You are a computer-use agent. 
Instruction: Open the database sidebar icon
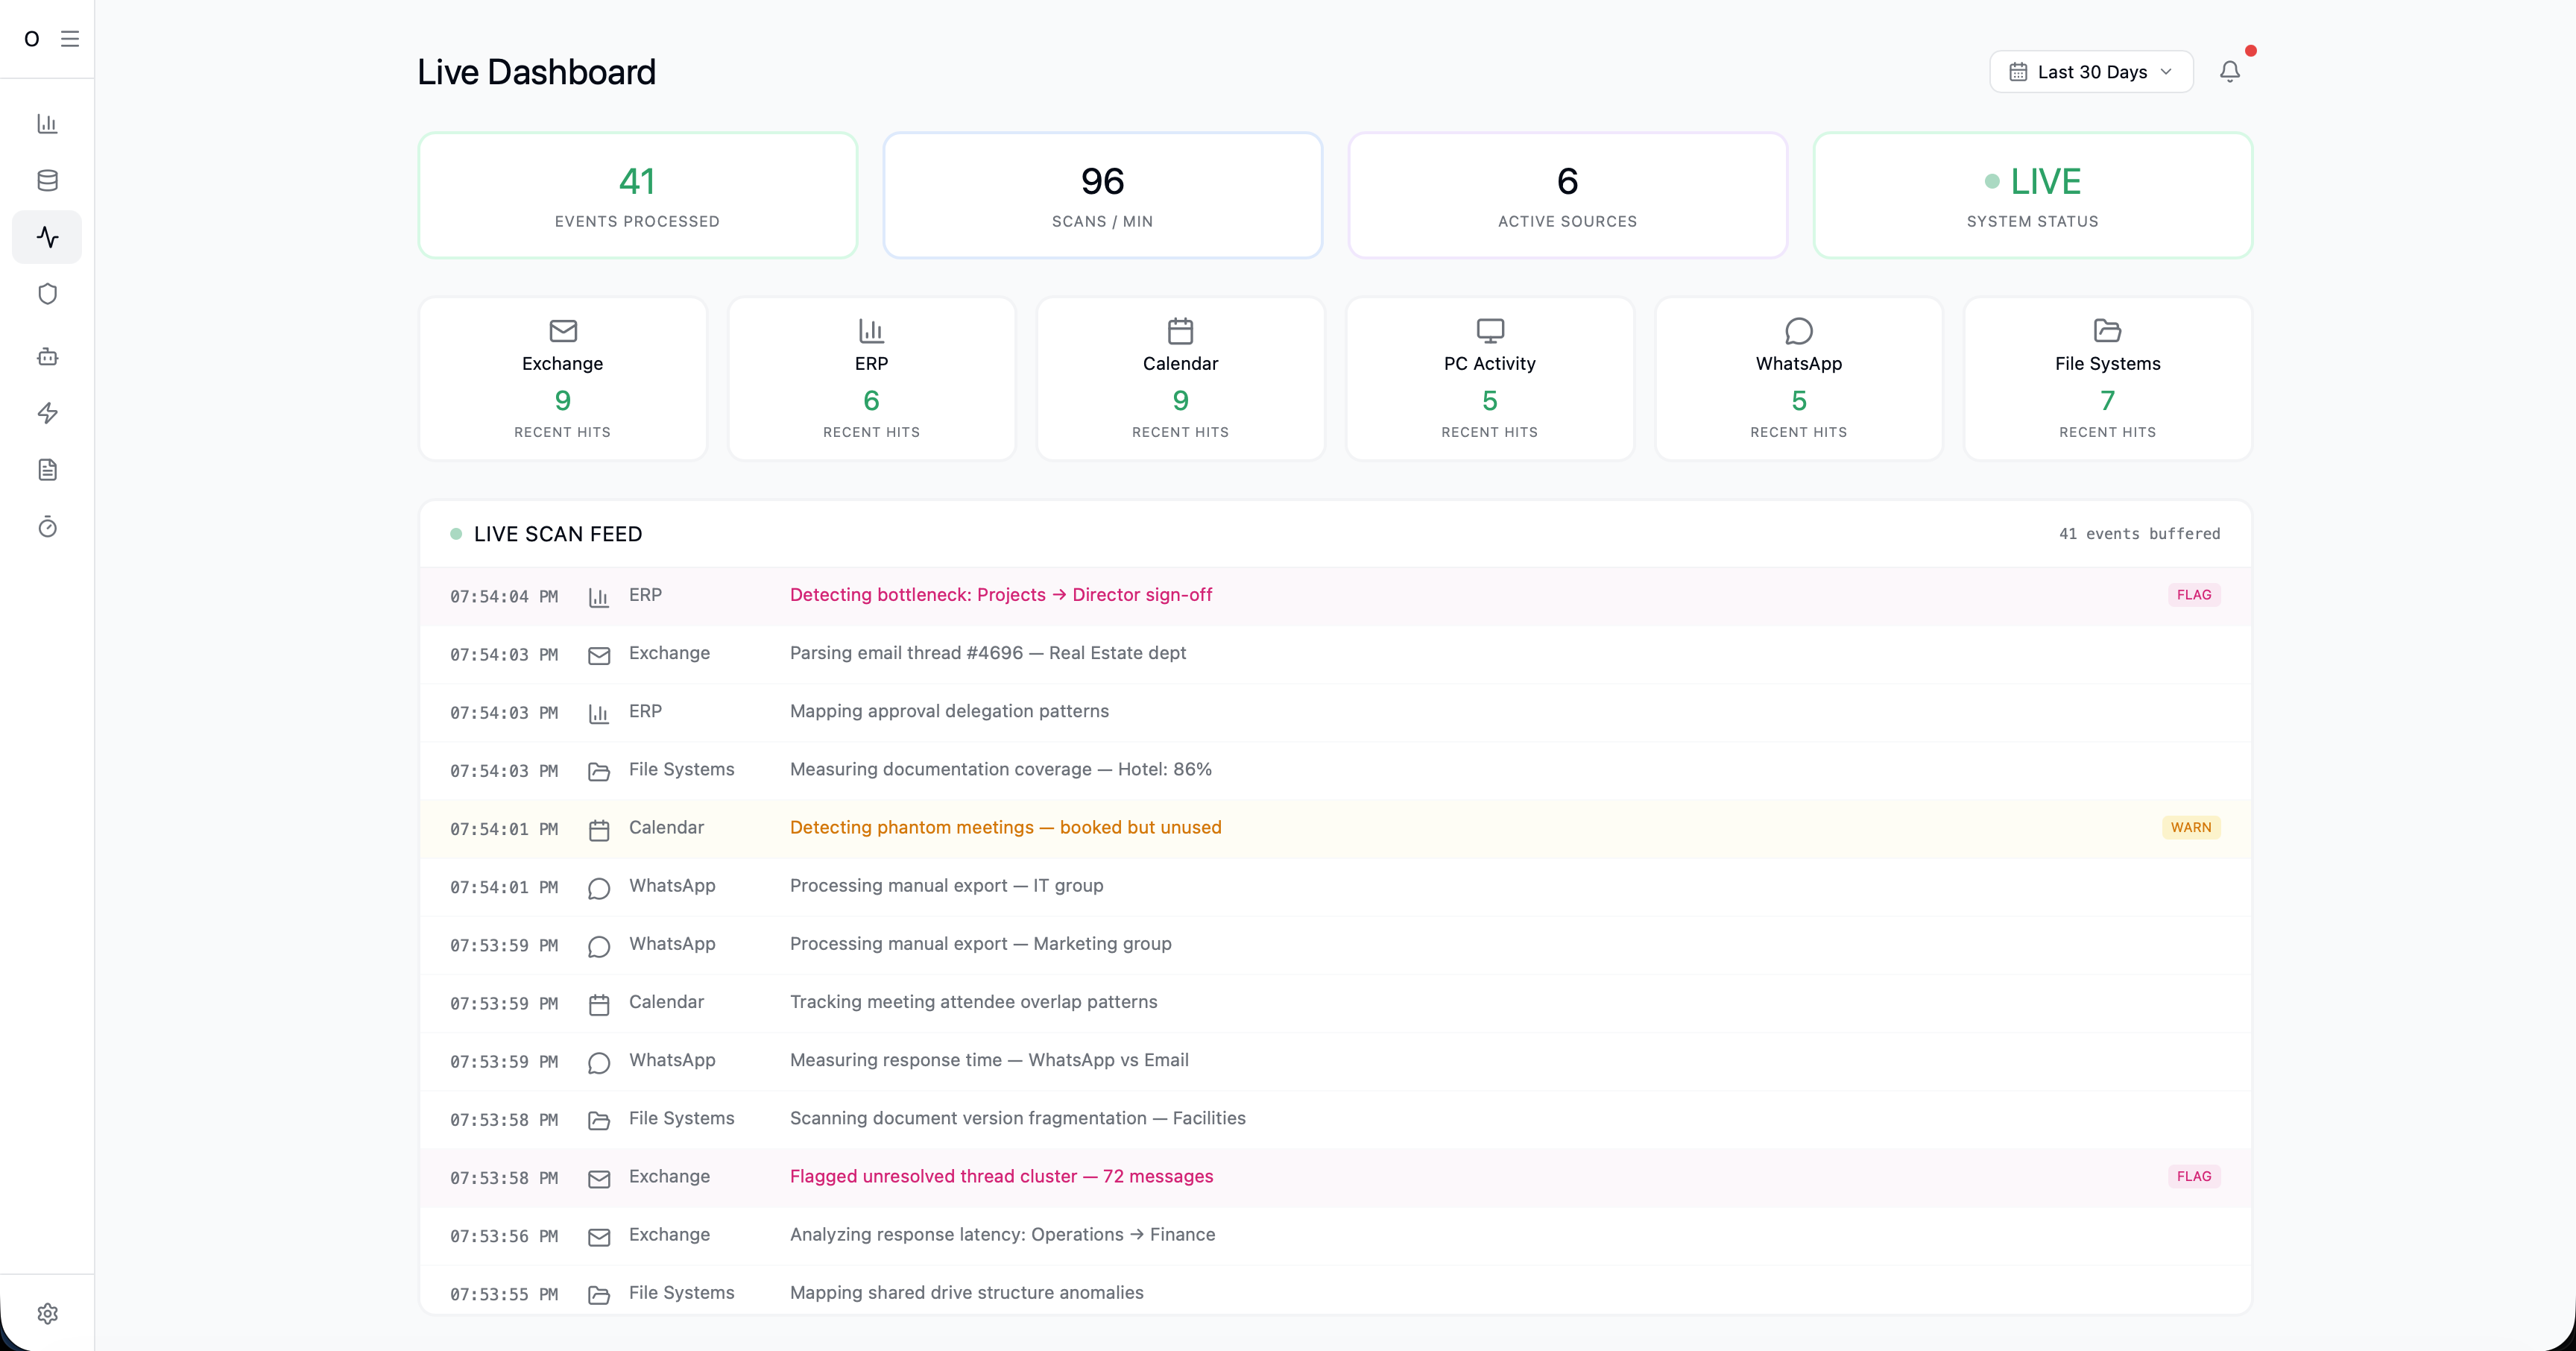click(47, 180)
